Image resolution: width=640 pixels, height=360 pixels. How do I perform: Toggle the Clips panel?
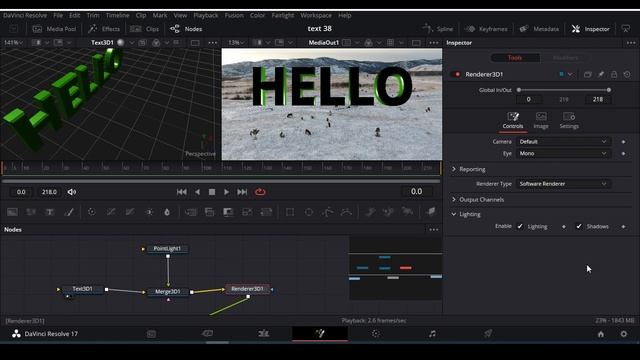144,29
